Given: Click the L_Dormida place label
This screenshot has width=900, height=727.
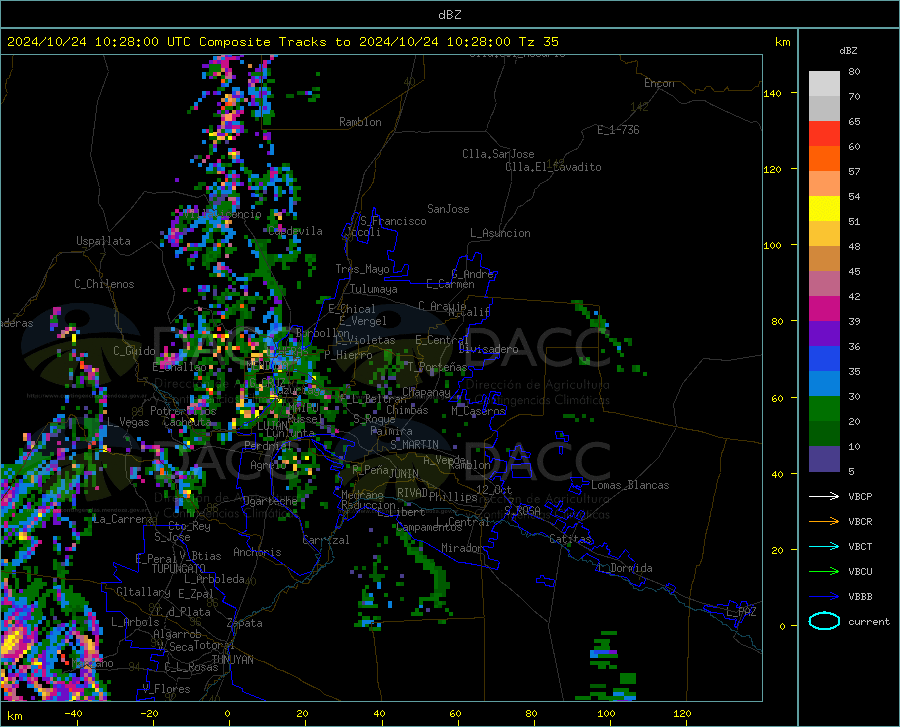Looking at the screenshot, I should (x=624, y=568).
